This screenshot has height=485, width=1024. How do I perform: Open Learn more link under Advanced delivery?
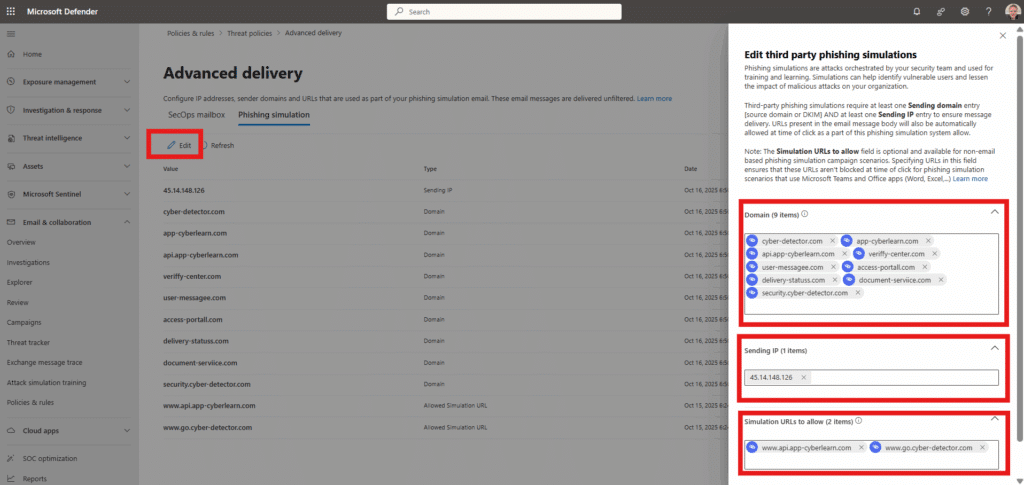pos(654,99)
